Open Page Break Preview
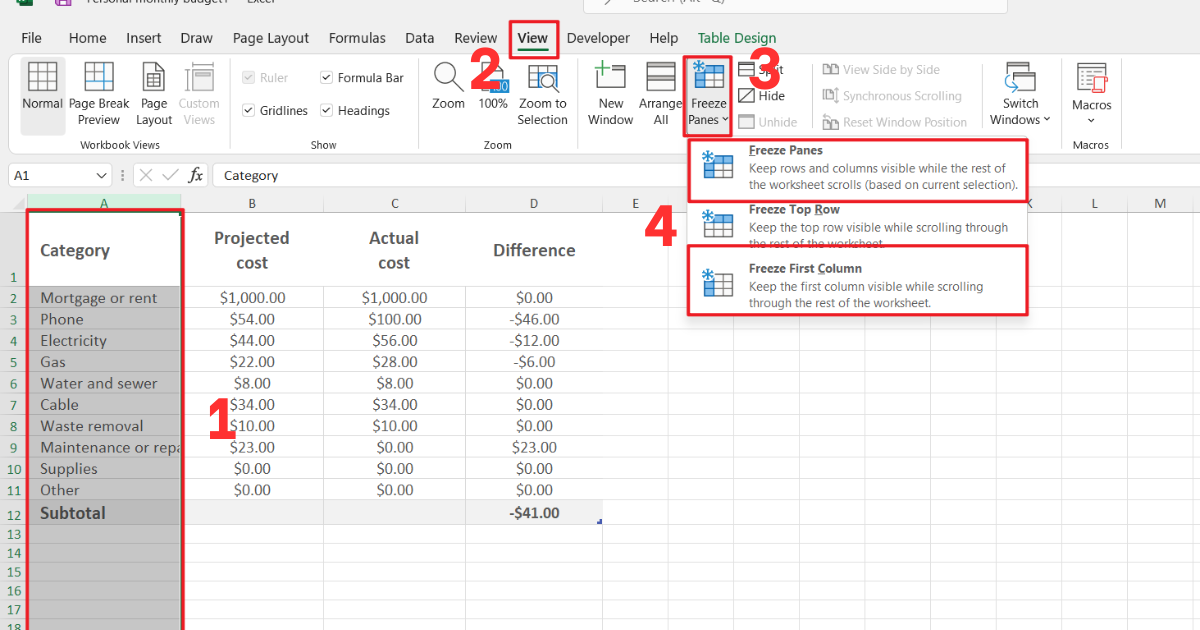 click(x=99, y=95)
